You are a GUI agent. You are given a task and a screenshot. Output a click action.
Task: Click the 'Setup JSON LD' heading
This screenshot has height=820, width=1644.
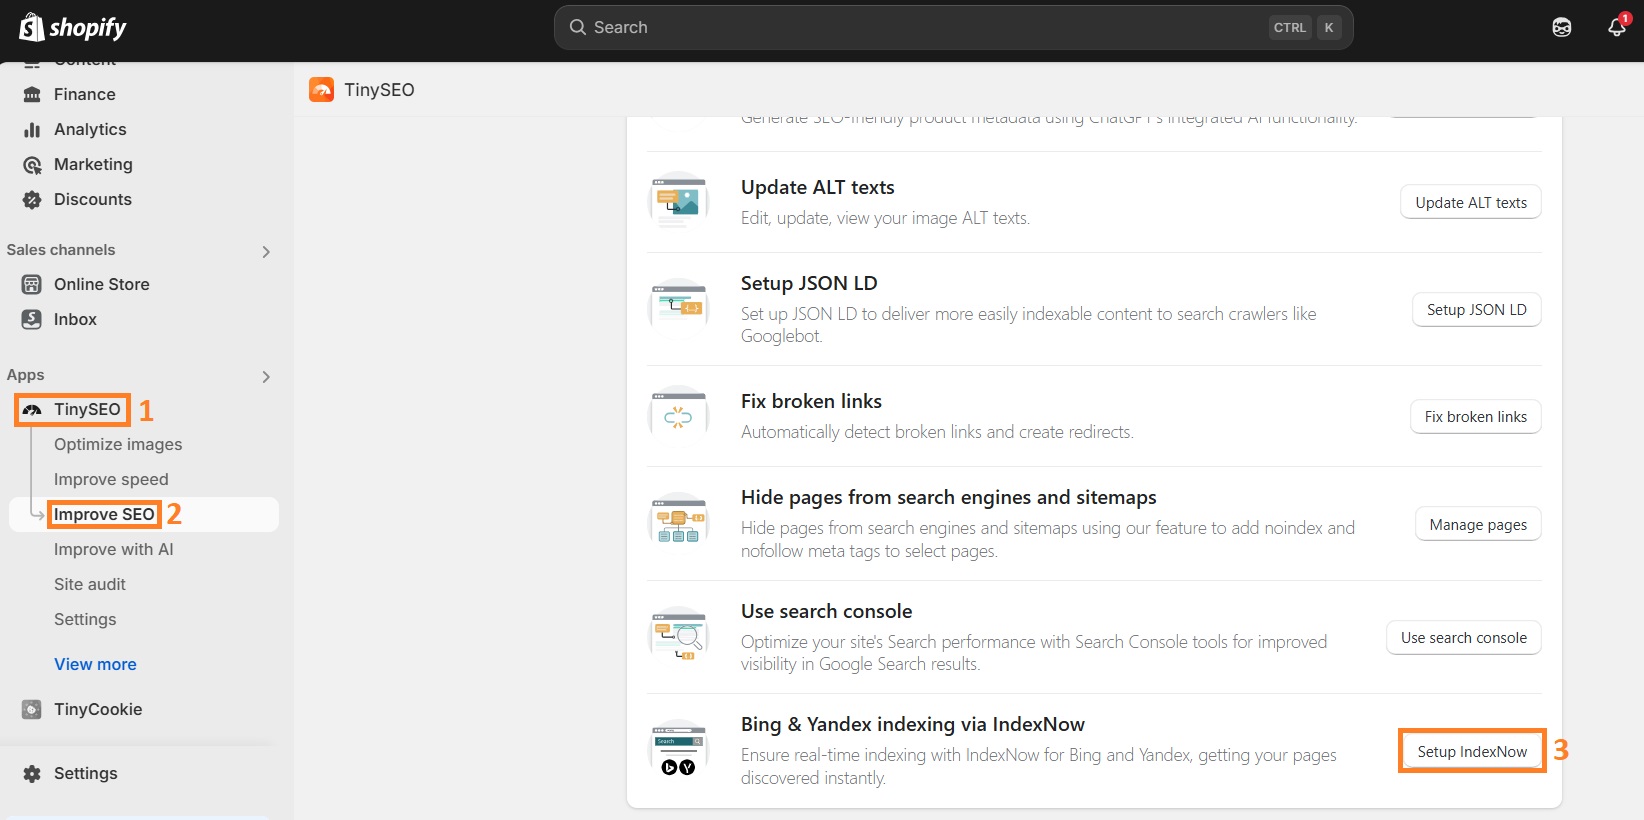[x=809, y=283]
